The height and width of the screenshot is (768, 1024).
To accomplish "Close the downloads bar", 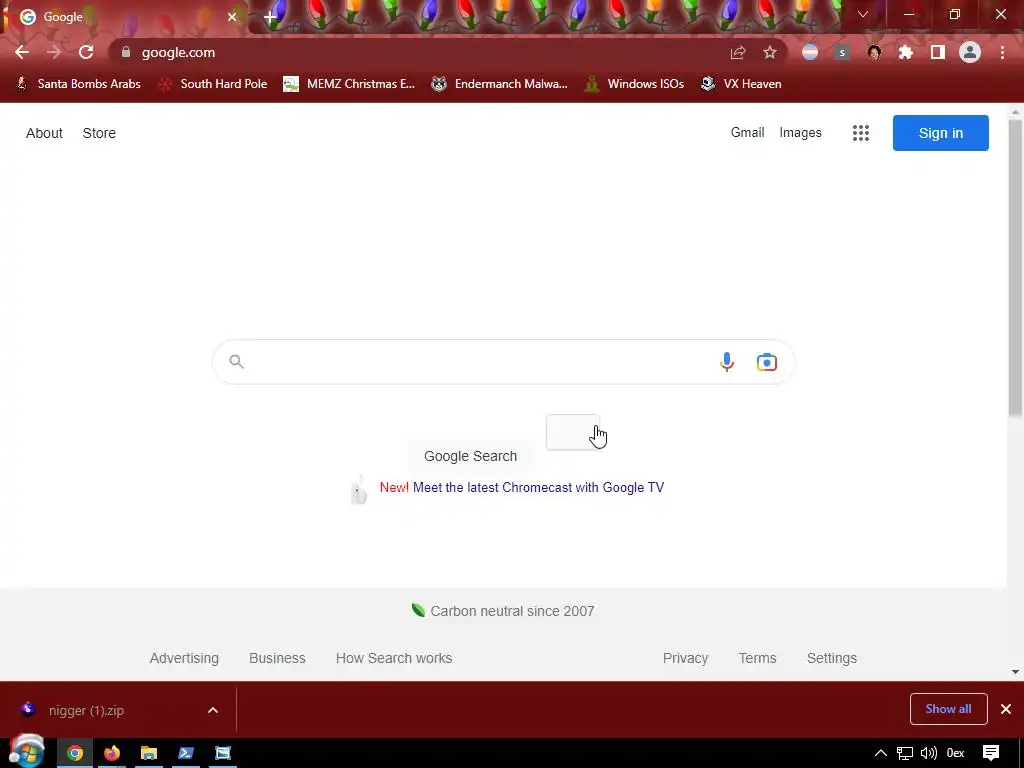I will point(1006,709).
